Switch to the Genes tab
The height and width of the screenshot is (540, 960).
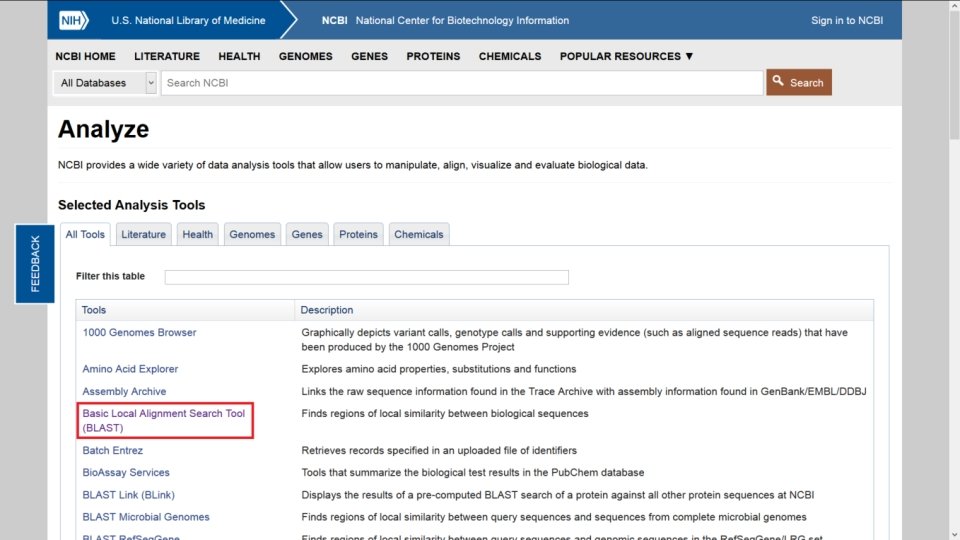307,234
